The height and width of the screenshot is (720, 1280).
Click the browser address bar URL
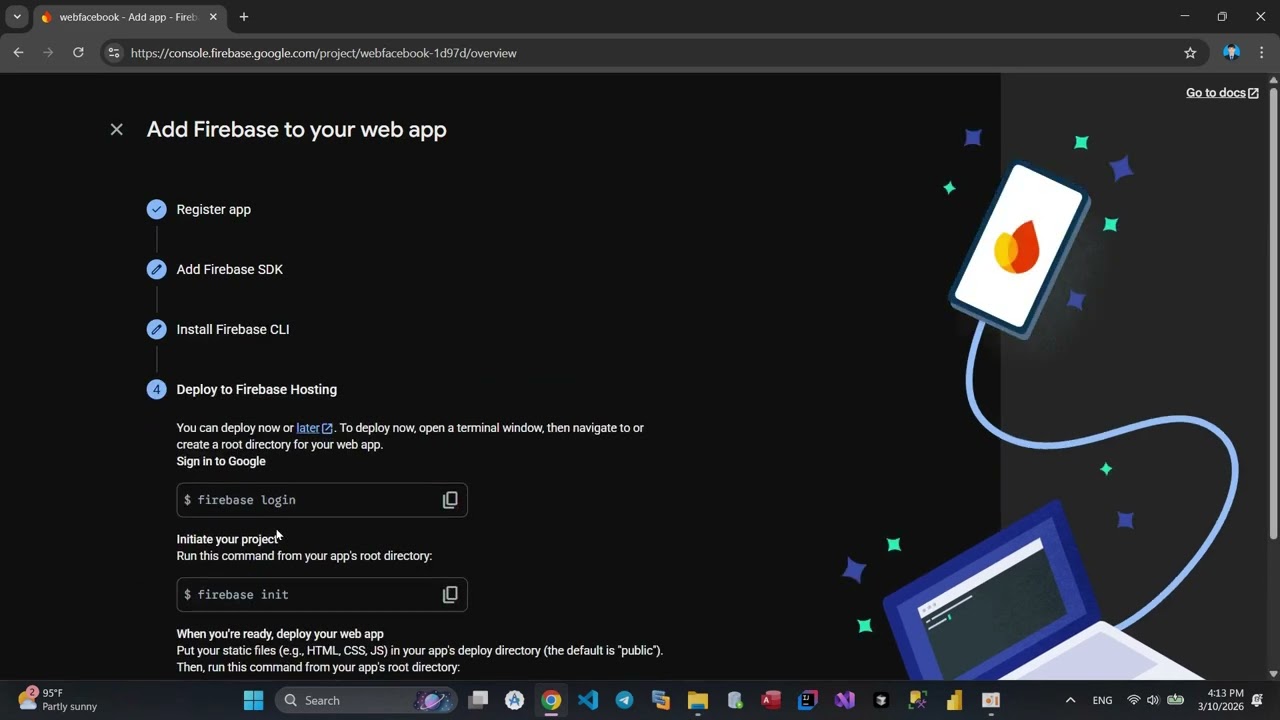(x=324, y=53)
